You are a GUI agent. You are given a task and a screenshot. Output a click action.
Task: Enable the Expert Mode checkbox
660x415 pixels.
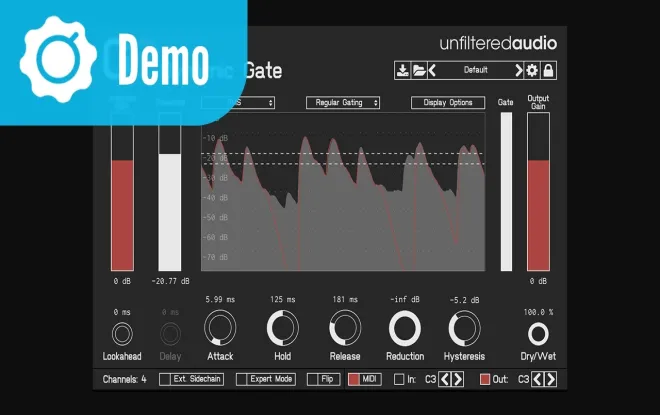click(241, 379)
